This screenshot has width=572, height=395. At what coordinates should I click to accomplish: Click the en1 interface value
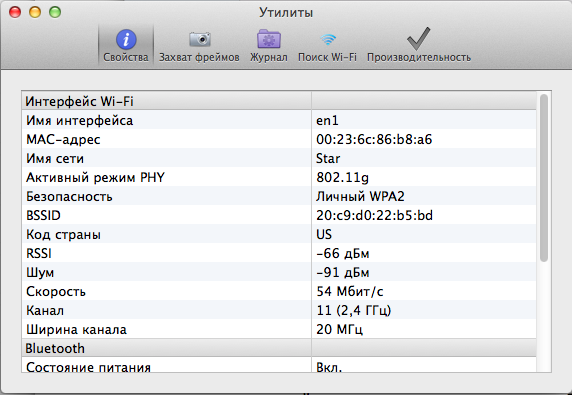tap(327, 120)
